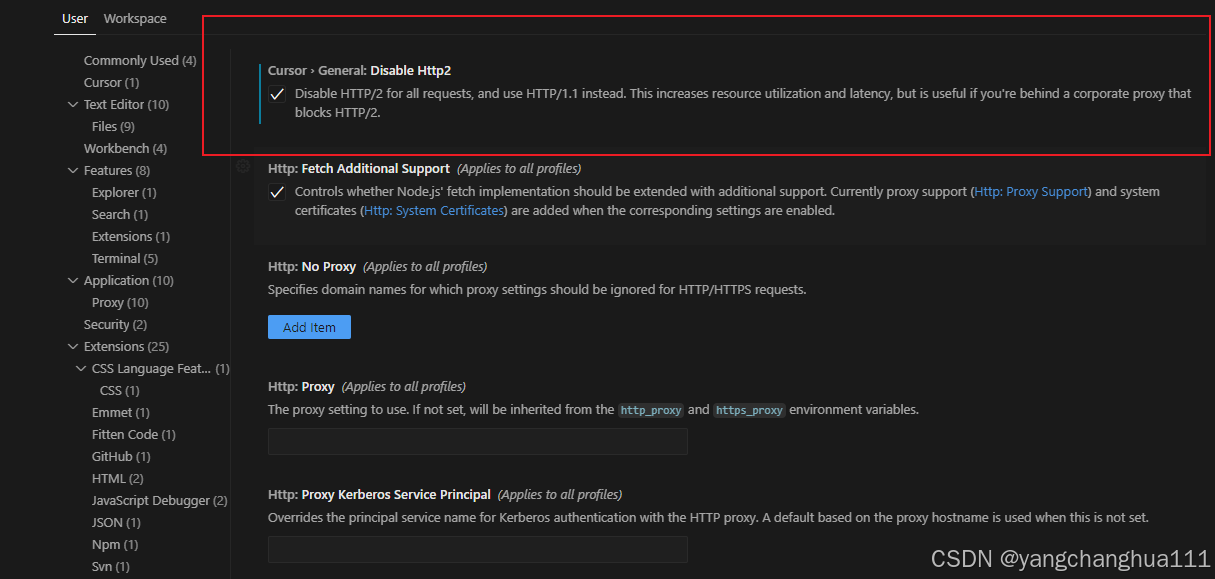This screenshot has width=1215, height=579.
Task: Switch to the Workspace settings tab
Action: (x=135, y=18)
